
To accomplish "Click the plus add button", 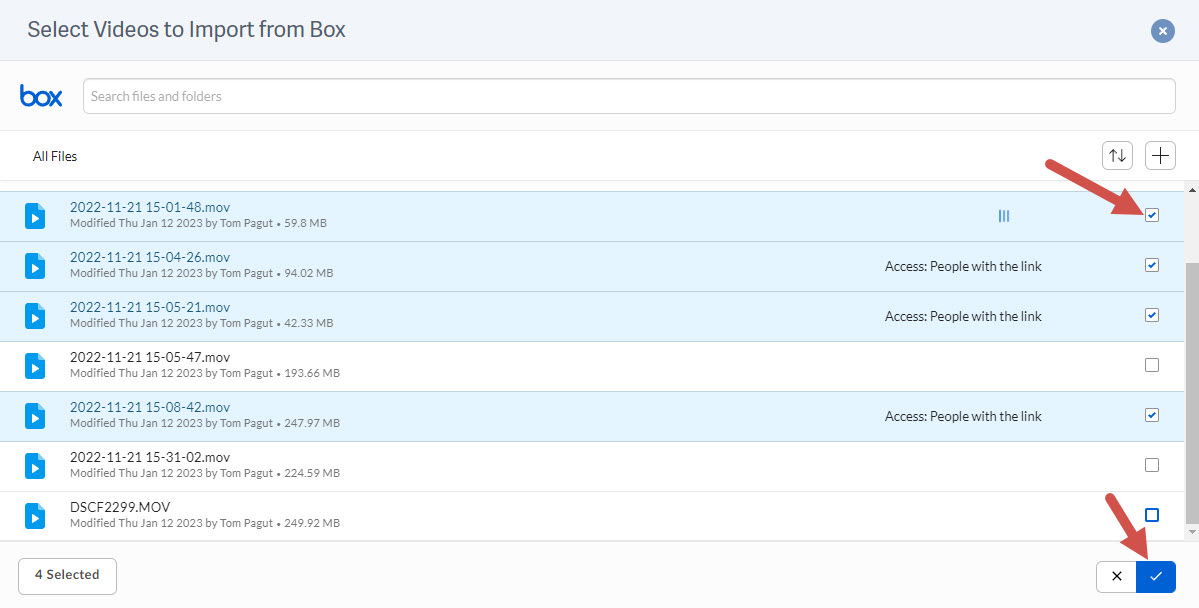I will coord(1160,156).
